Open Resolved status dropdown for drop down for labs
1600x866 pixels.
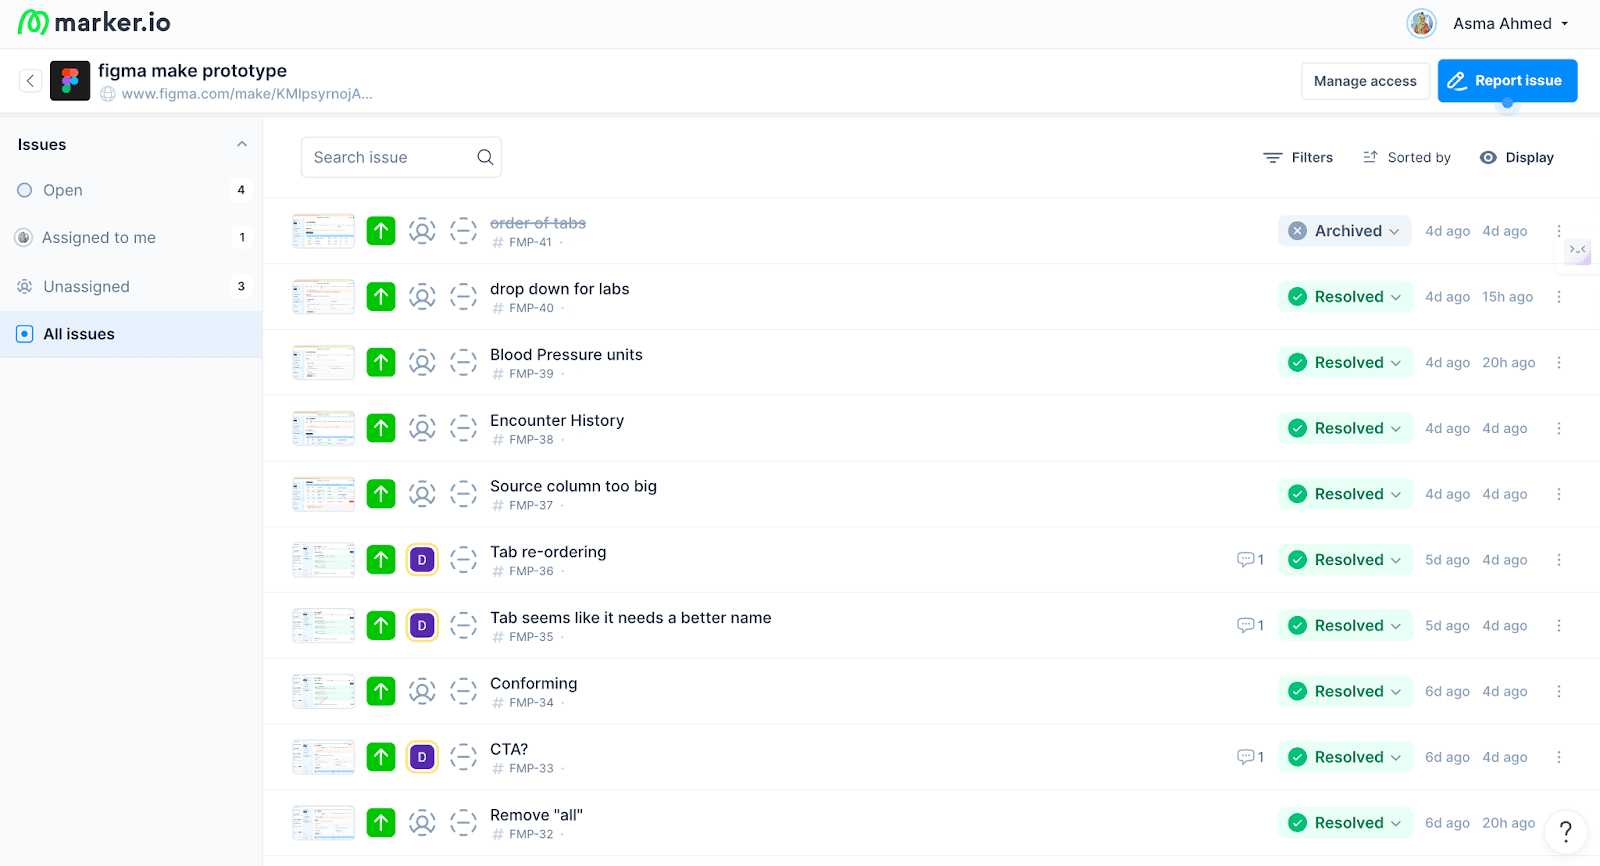coord(1345,297)
